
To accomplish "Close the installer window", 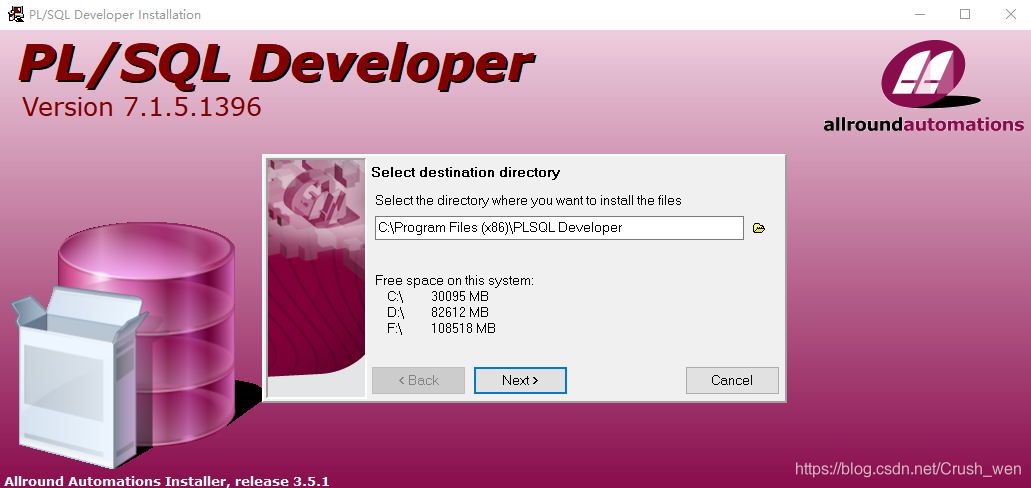I will click(1011, 14).
